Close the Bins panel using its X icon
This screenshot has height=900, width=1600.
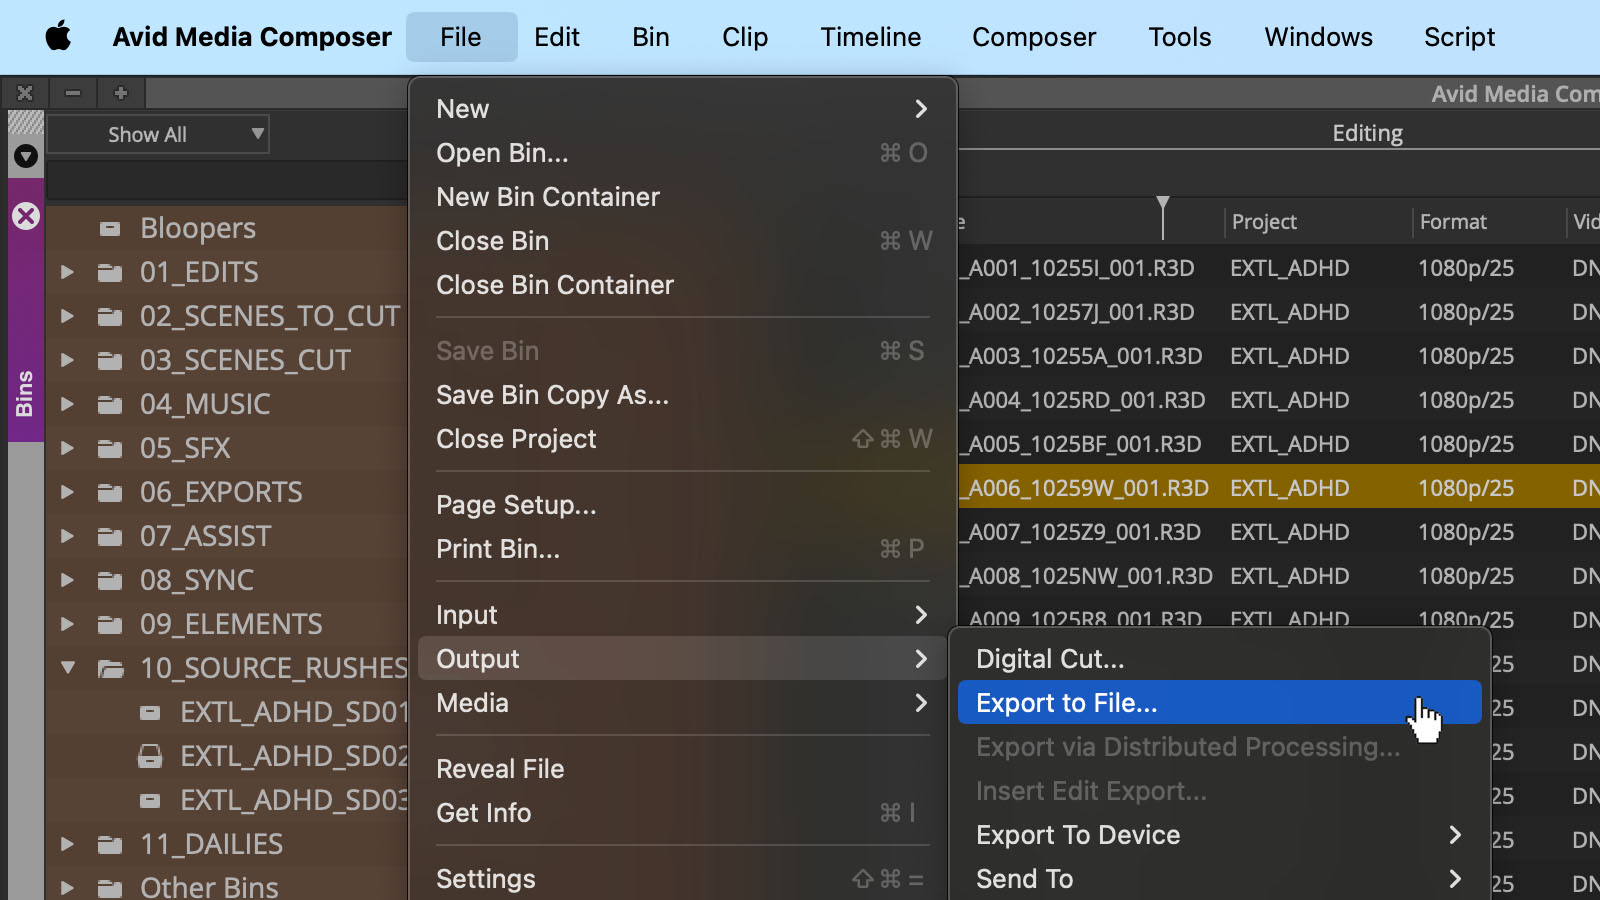[x=26, y=216]
